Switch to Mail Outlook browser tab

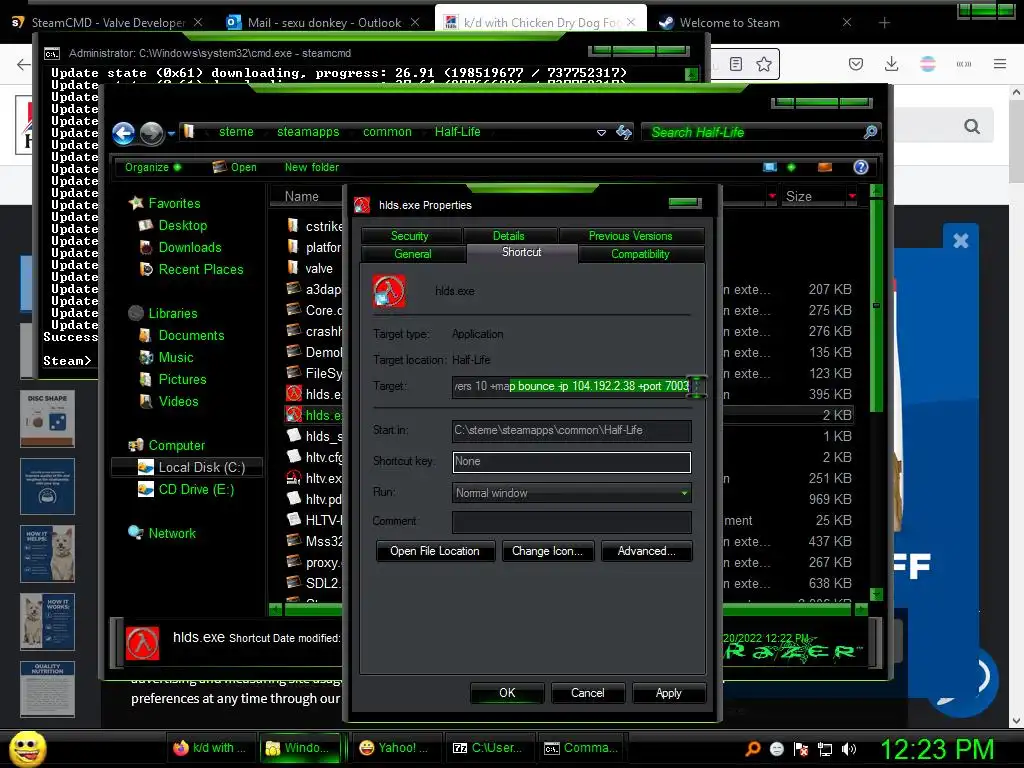324,23
